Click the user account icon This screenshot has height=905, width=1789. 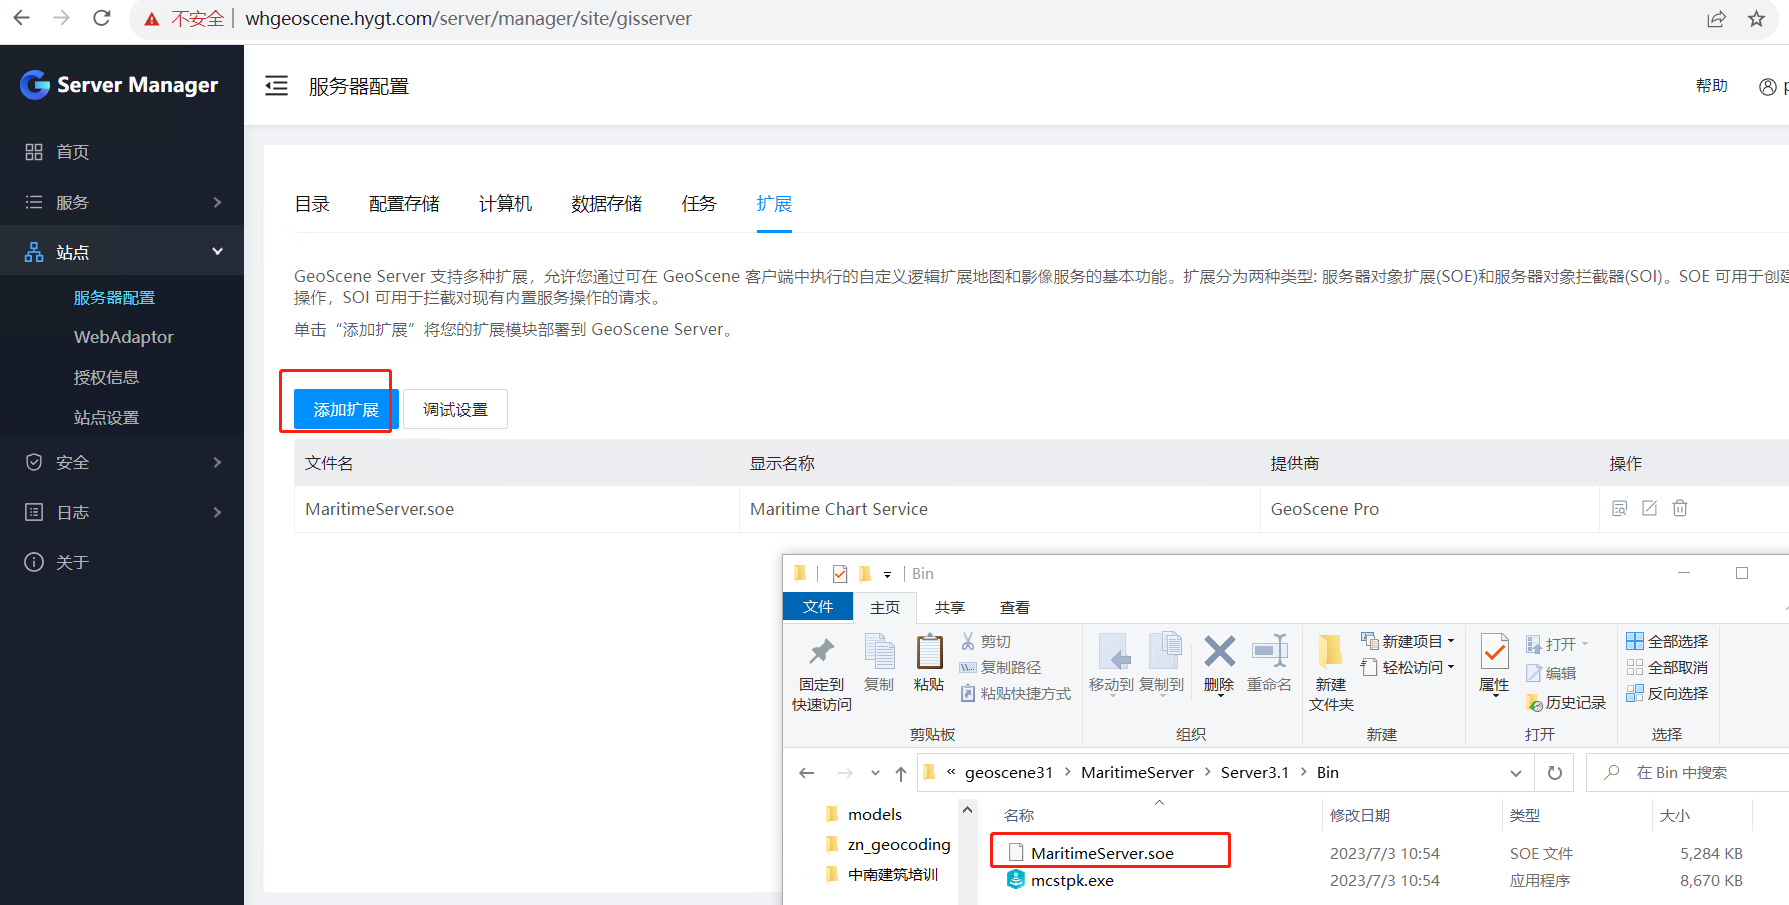(x=1768, y=87)
